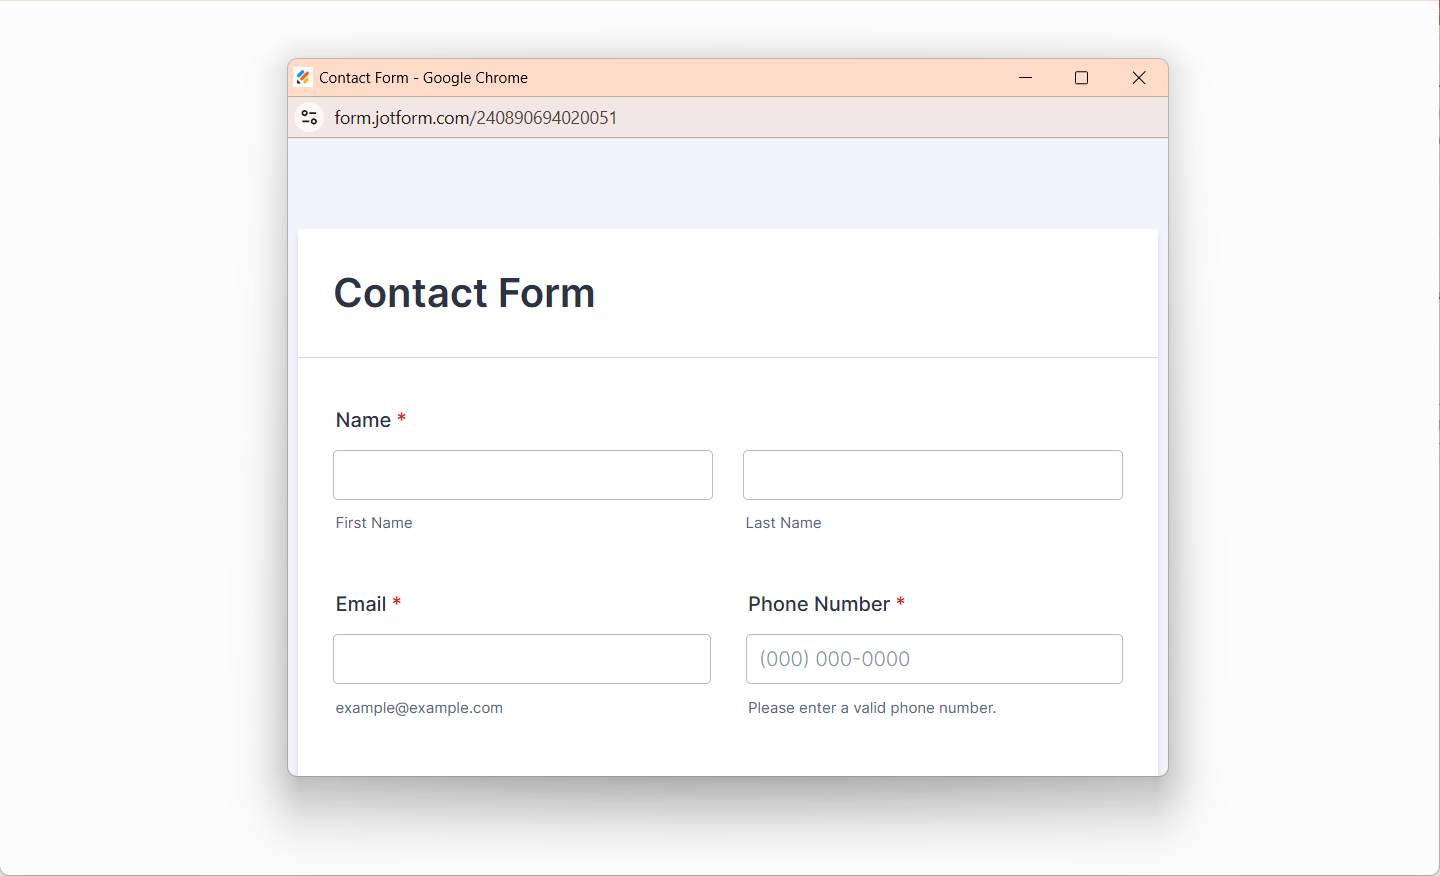Open the site information icon beside the URL
This screenshot has width=1440, height=876.
(310, 118)
